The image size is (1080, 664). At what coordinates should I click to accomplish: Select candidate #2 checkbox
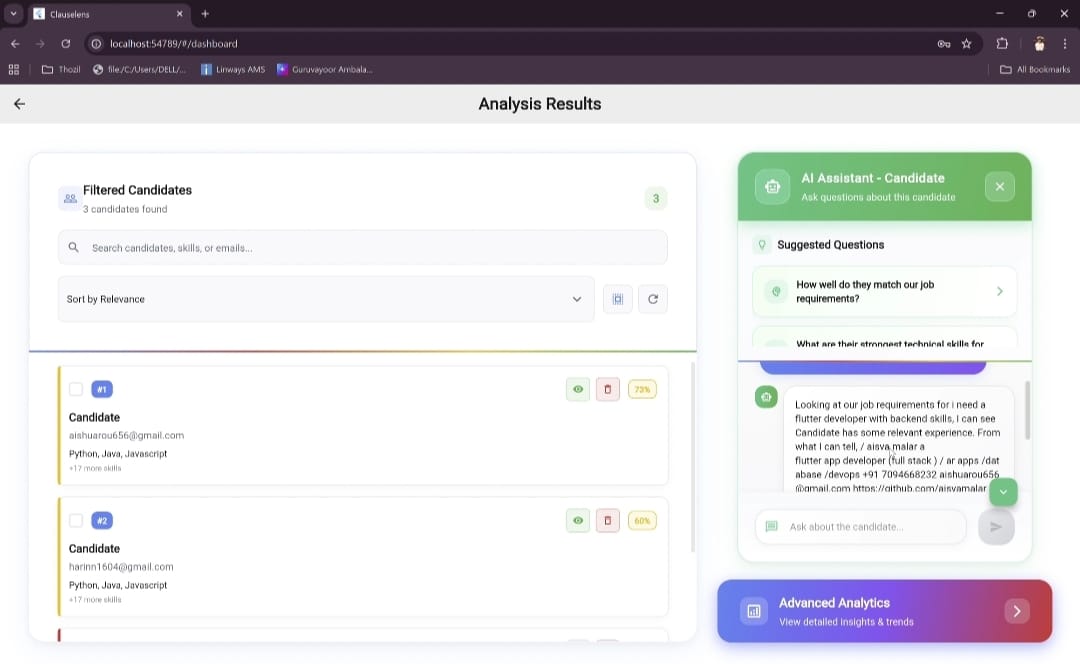[76, 521]
